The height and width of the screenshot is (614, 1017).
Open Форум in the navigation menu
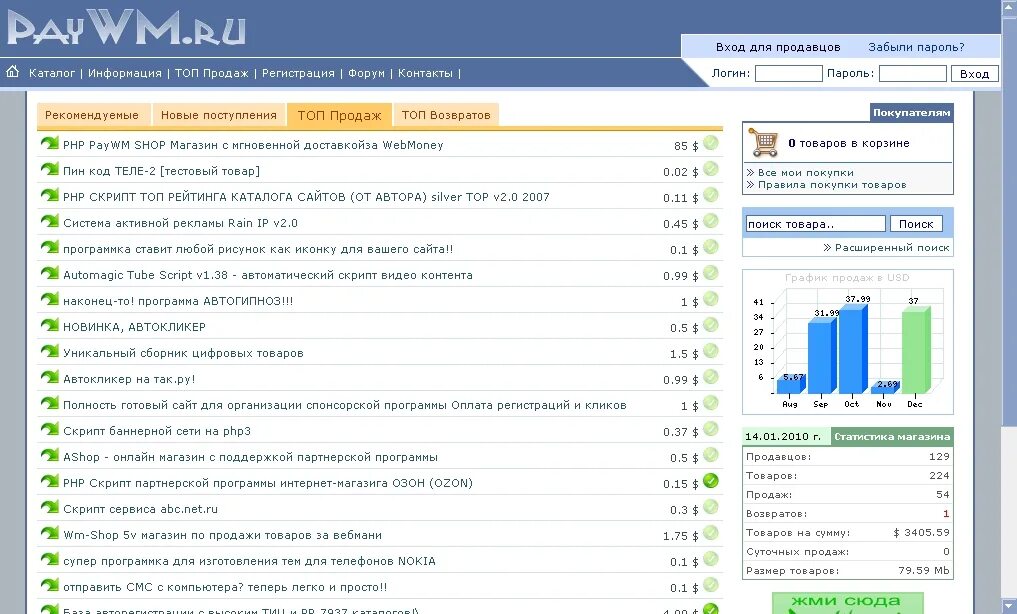click(x=366, y=73)
